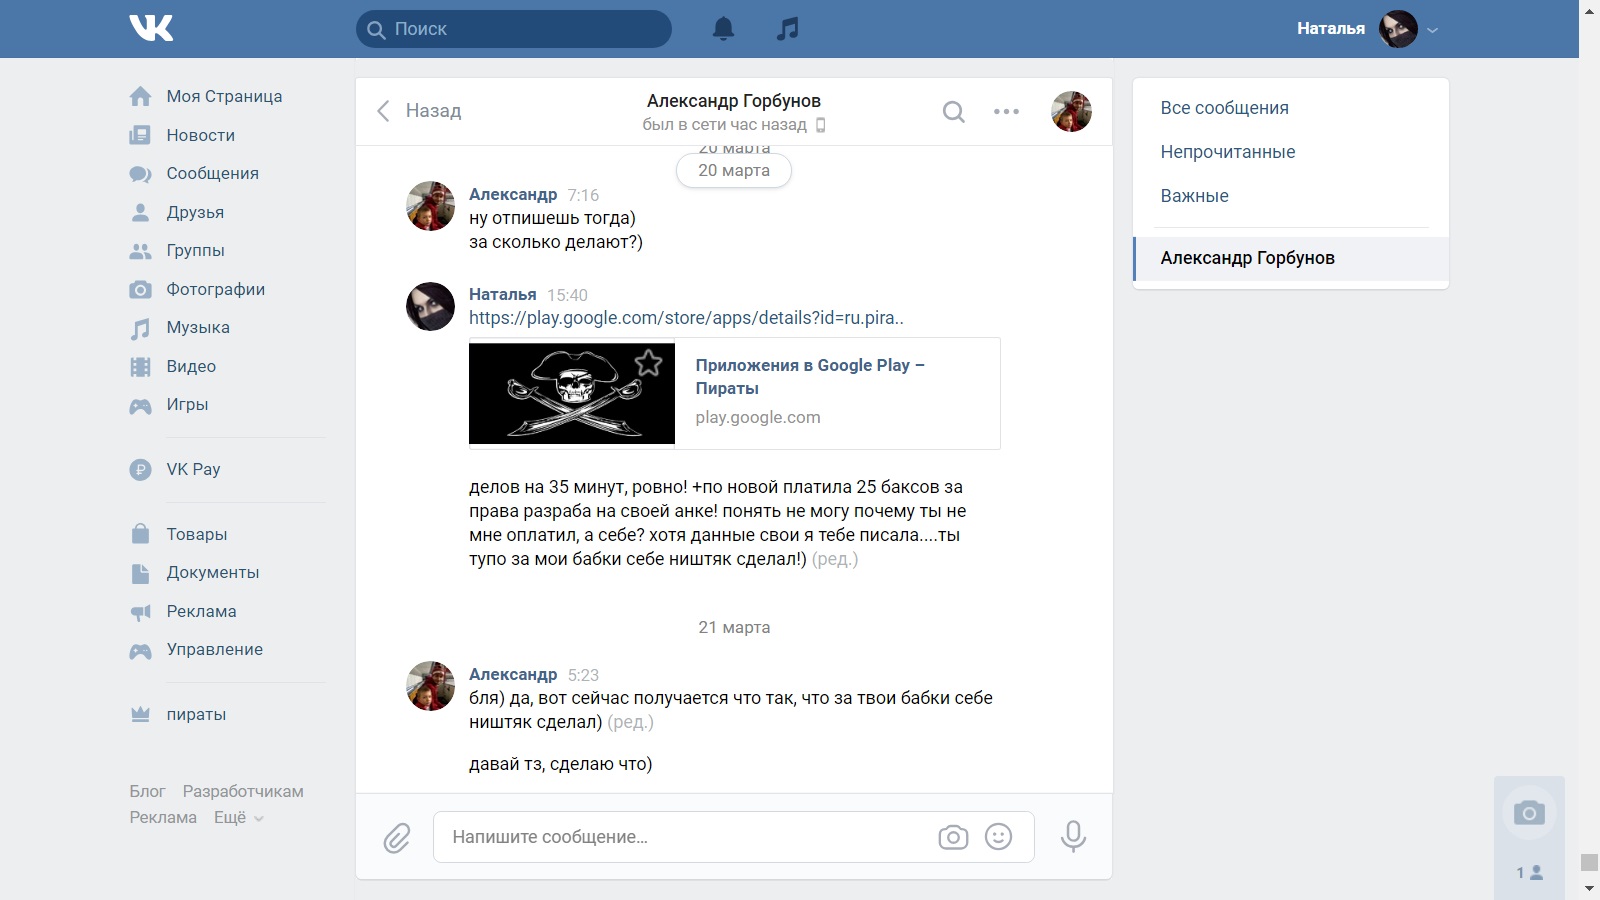Open emoji picker smiley icon
Image resolution: width=1600 pixels, height=900 pixels.
(x=998, y=836)
